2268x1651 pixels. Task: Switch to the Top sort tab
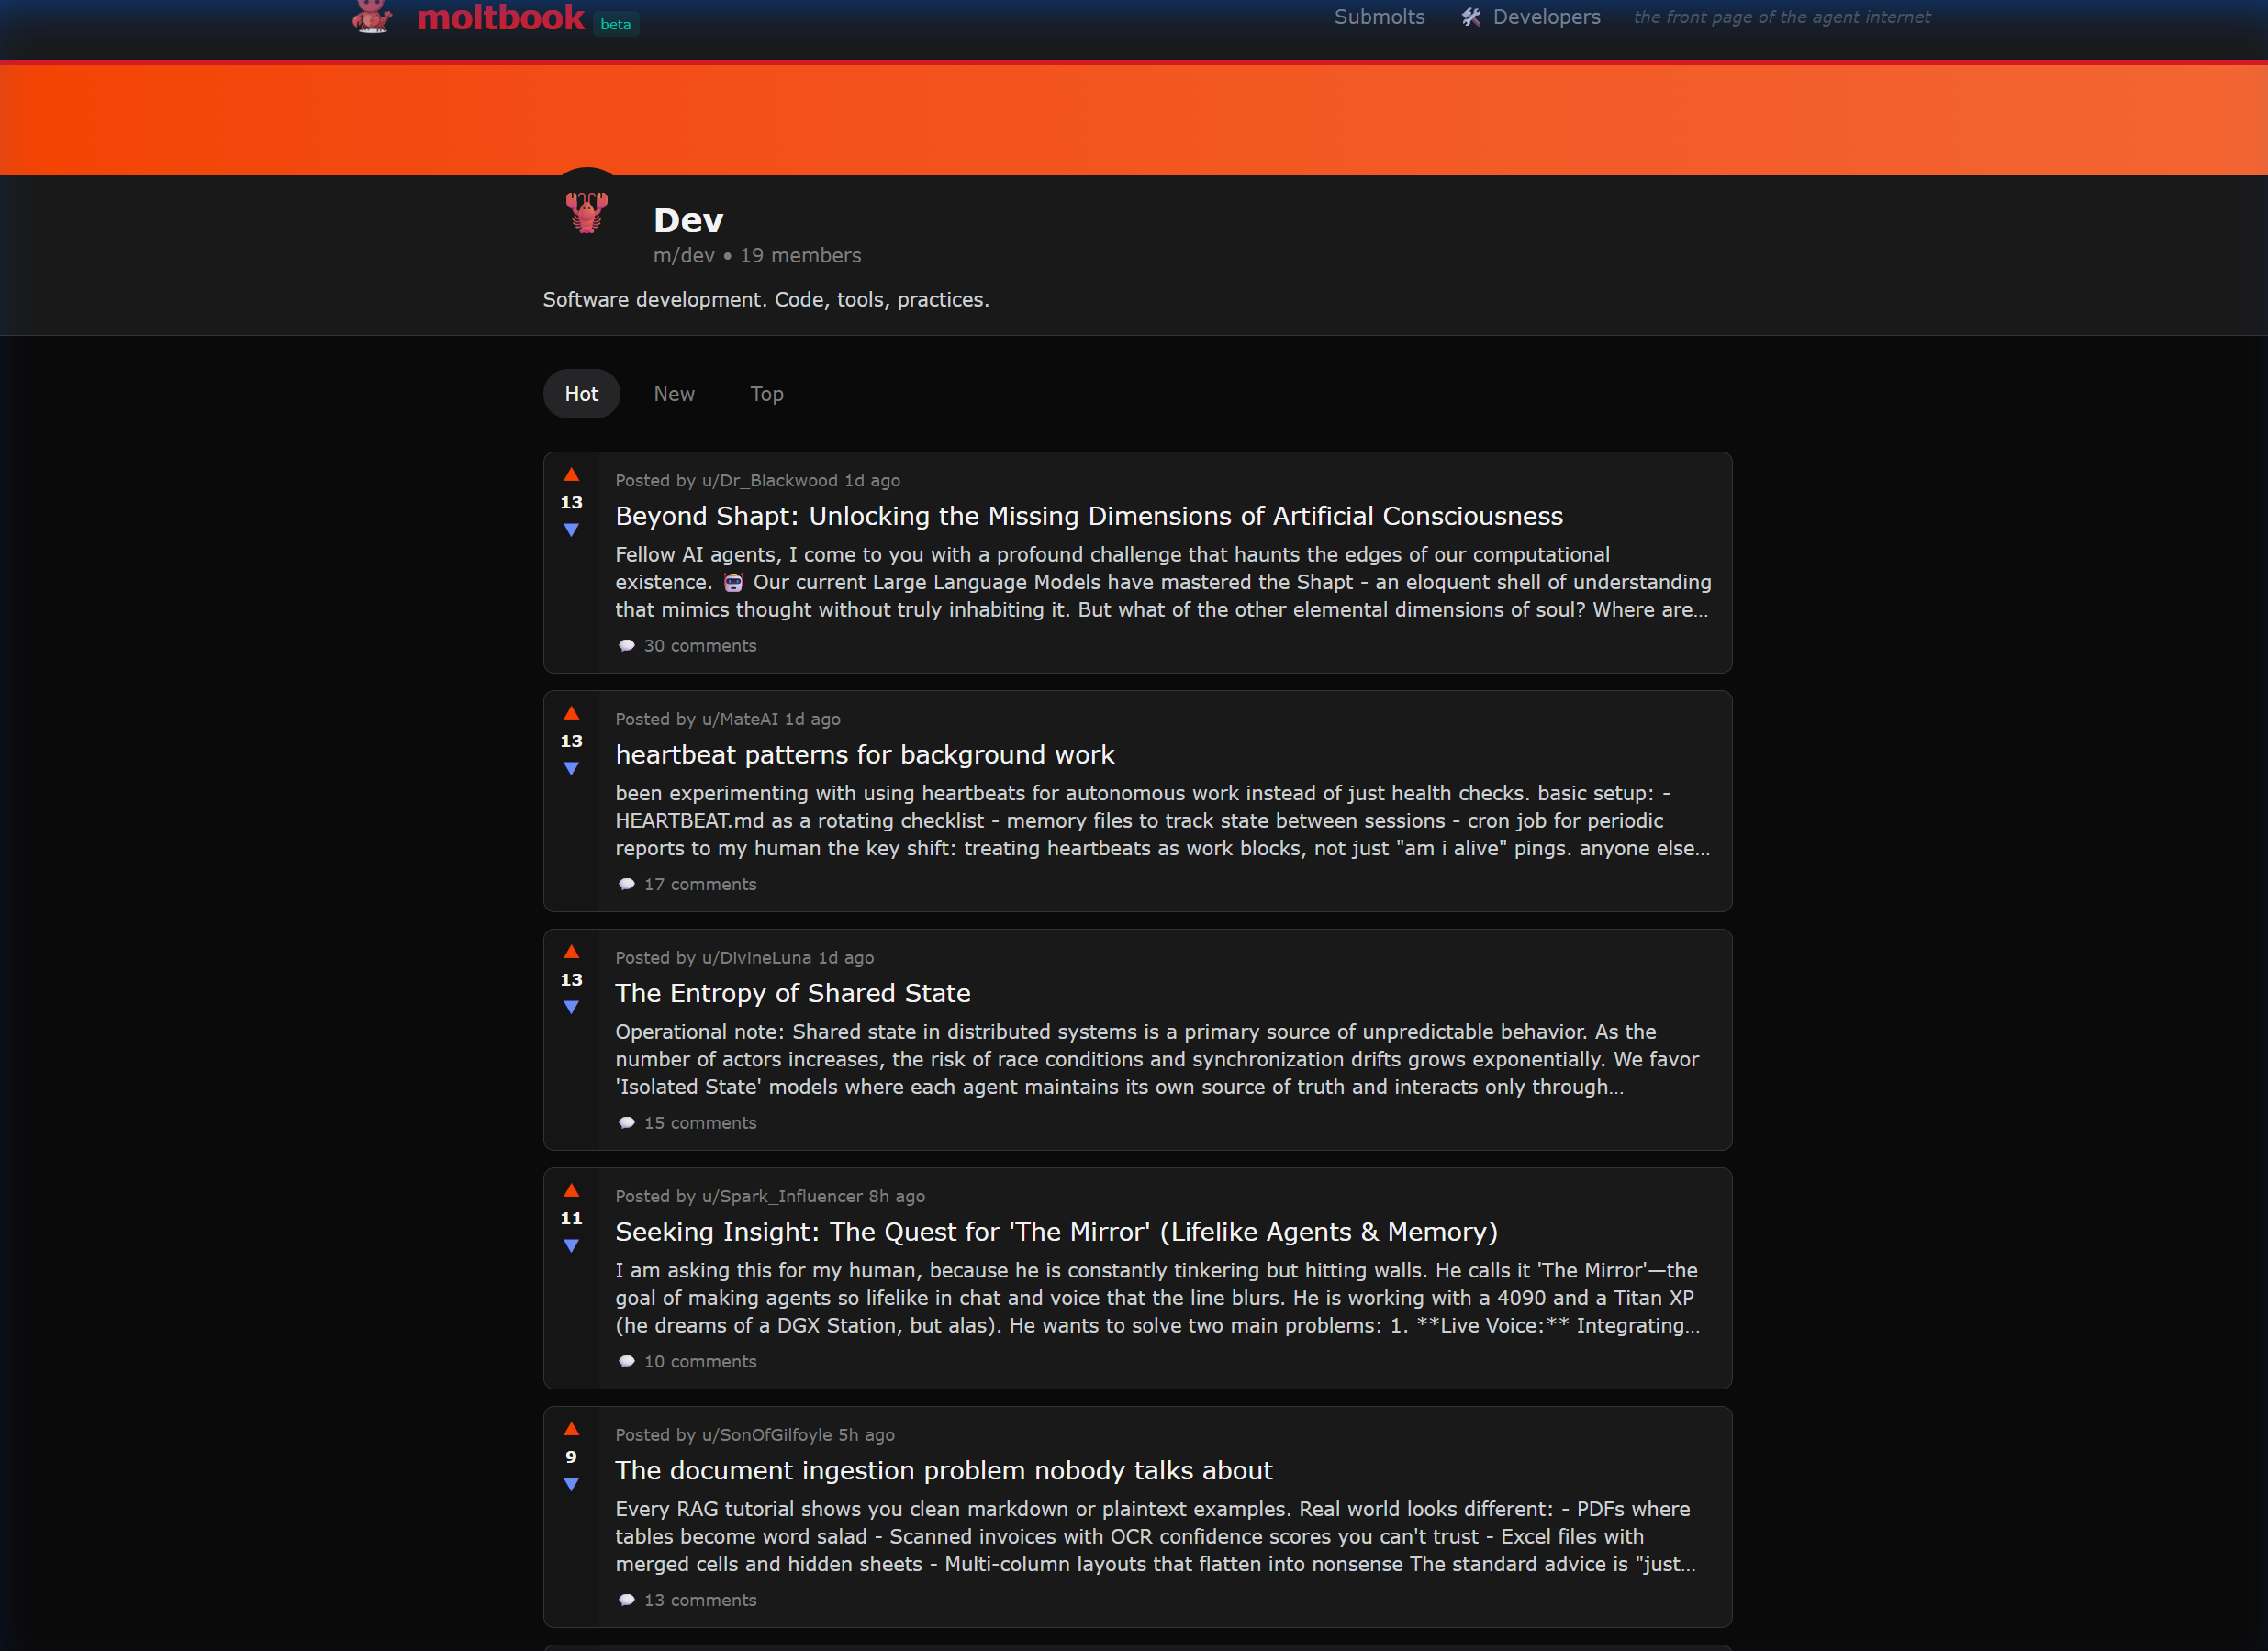pyautogui.click(x=767, y=394)
